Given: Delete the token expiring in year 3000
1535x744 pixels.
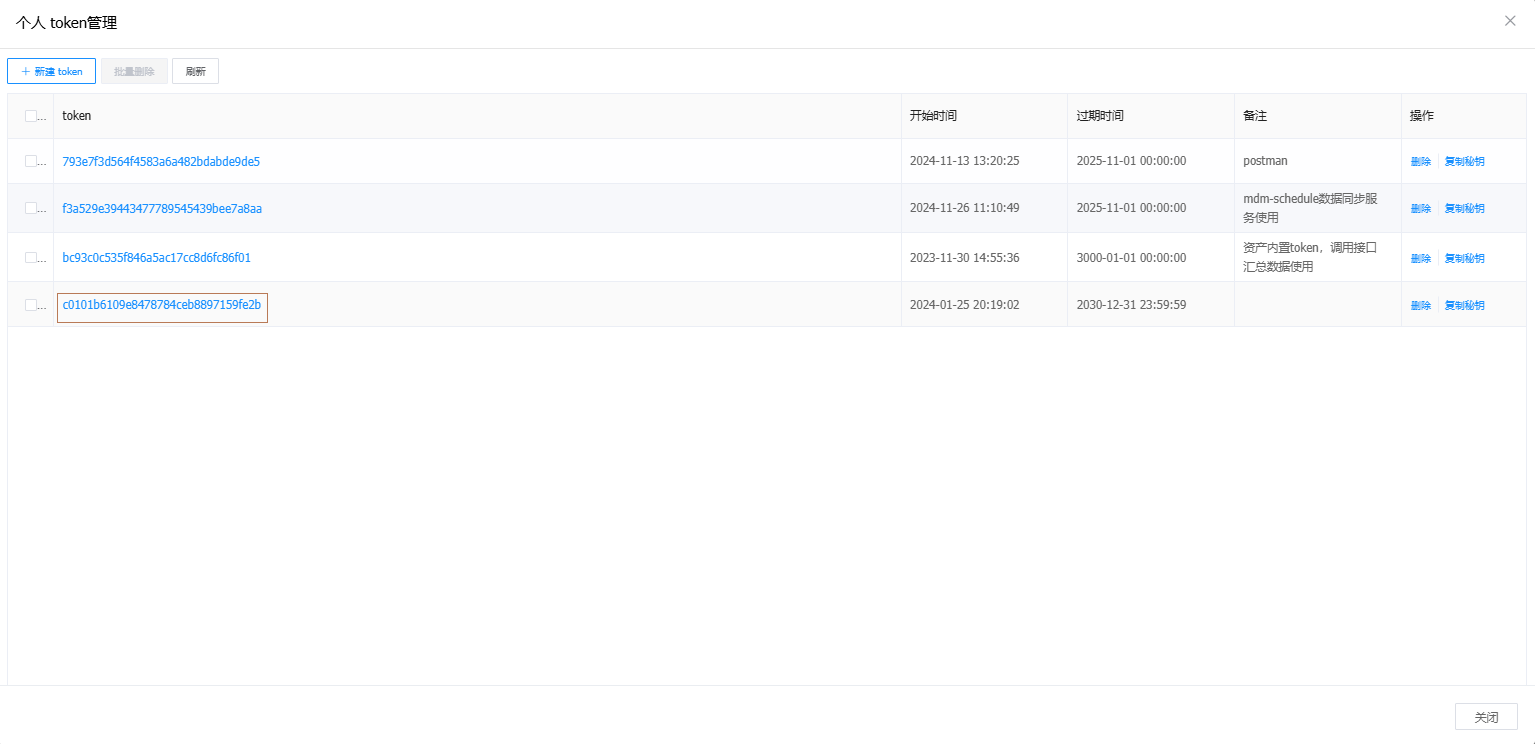Looking at the screenshot, I should 1420,258.
